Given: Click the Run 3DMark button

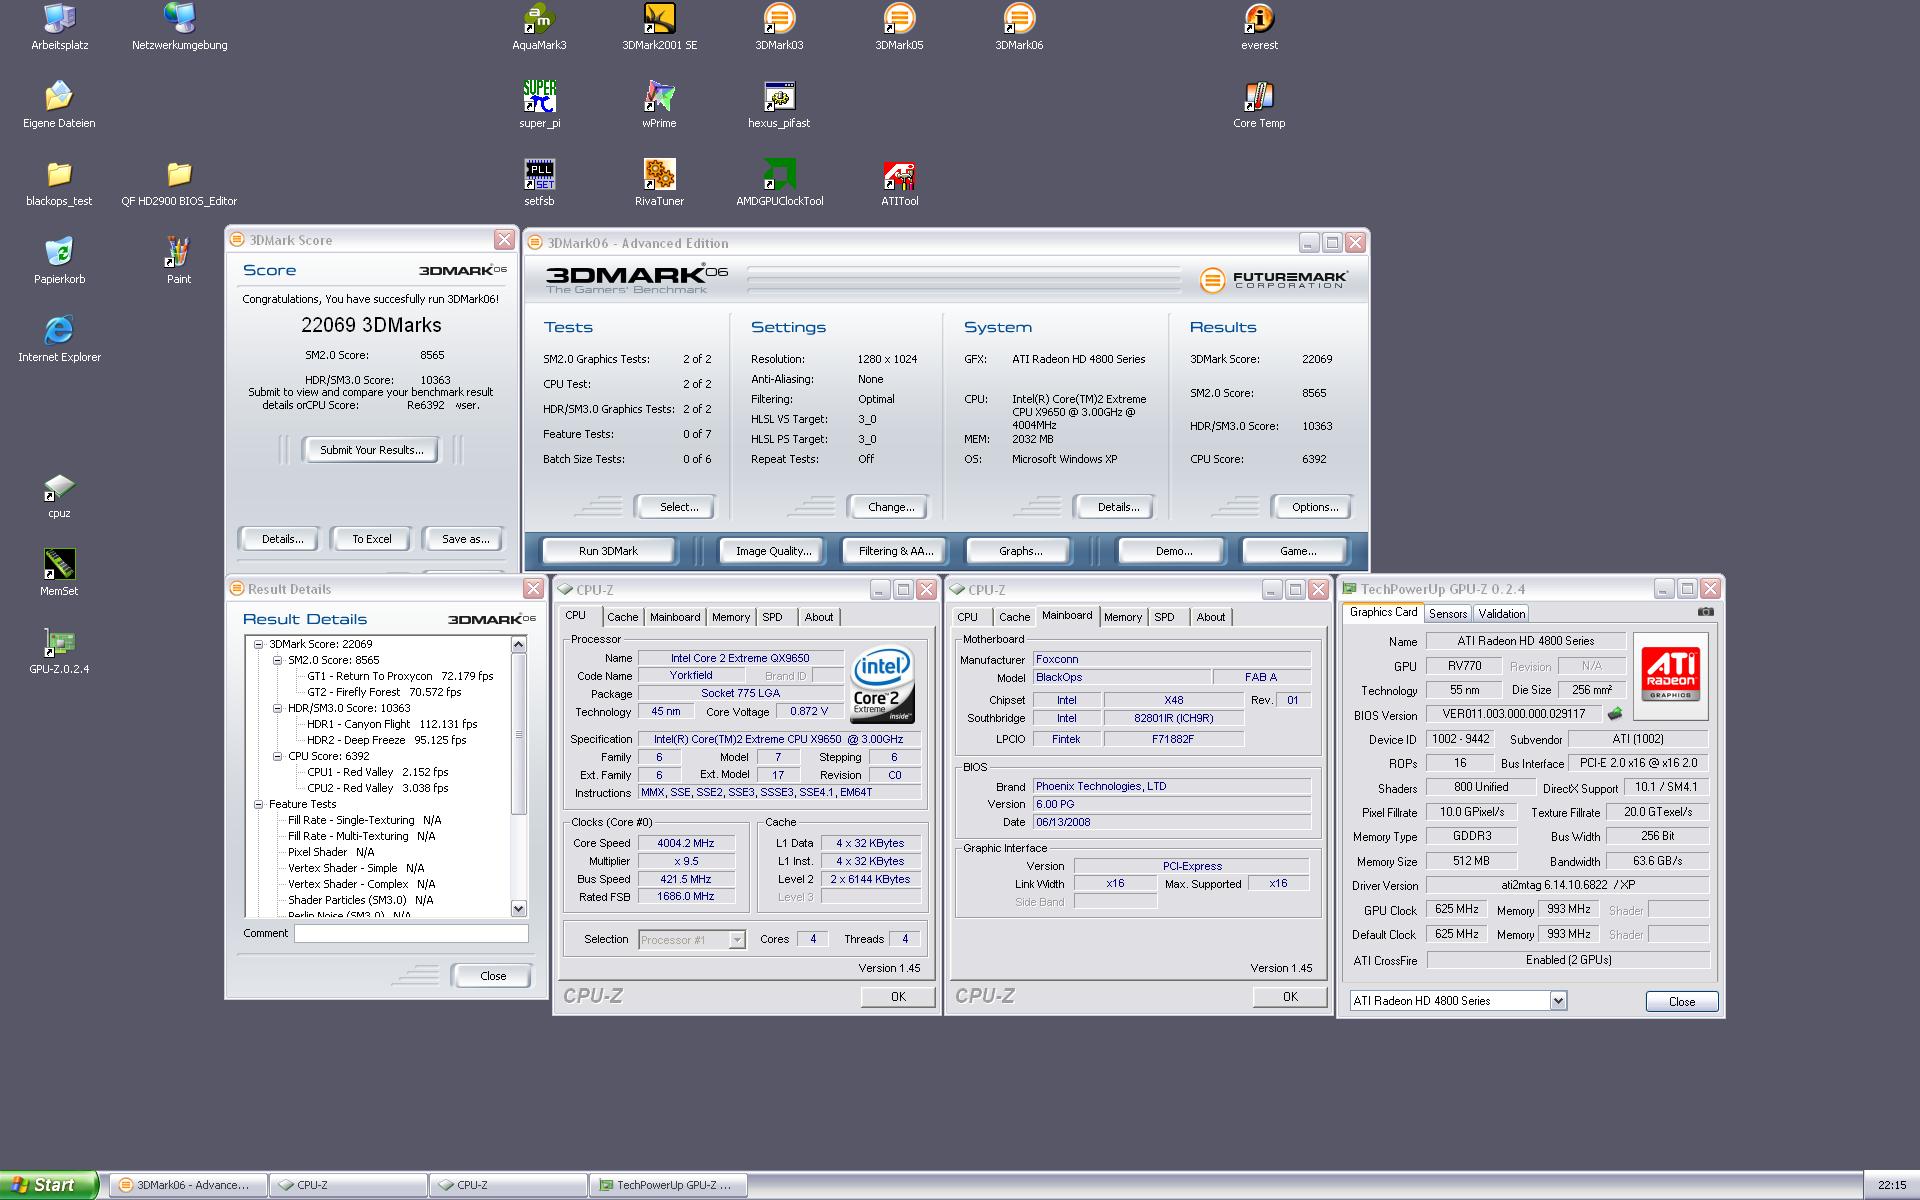Looking at the screenshot, I should [608, 551].
